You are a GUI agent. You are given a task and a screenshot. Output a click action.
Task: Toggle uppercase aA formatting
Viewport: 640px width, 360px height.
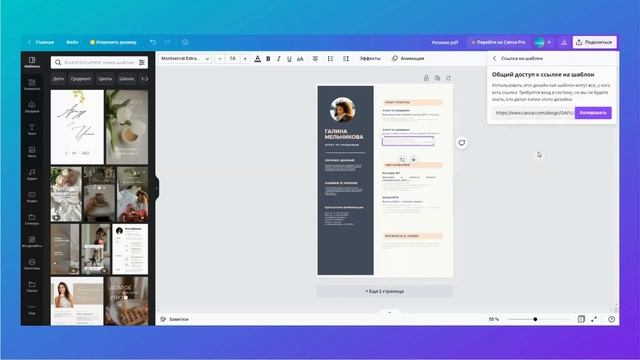coord(300,59)
